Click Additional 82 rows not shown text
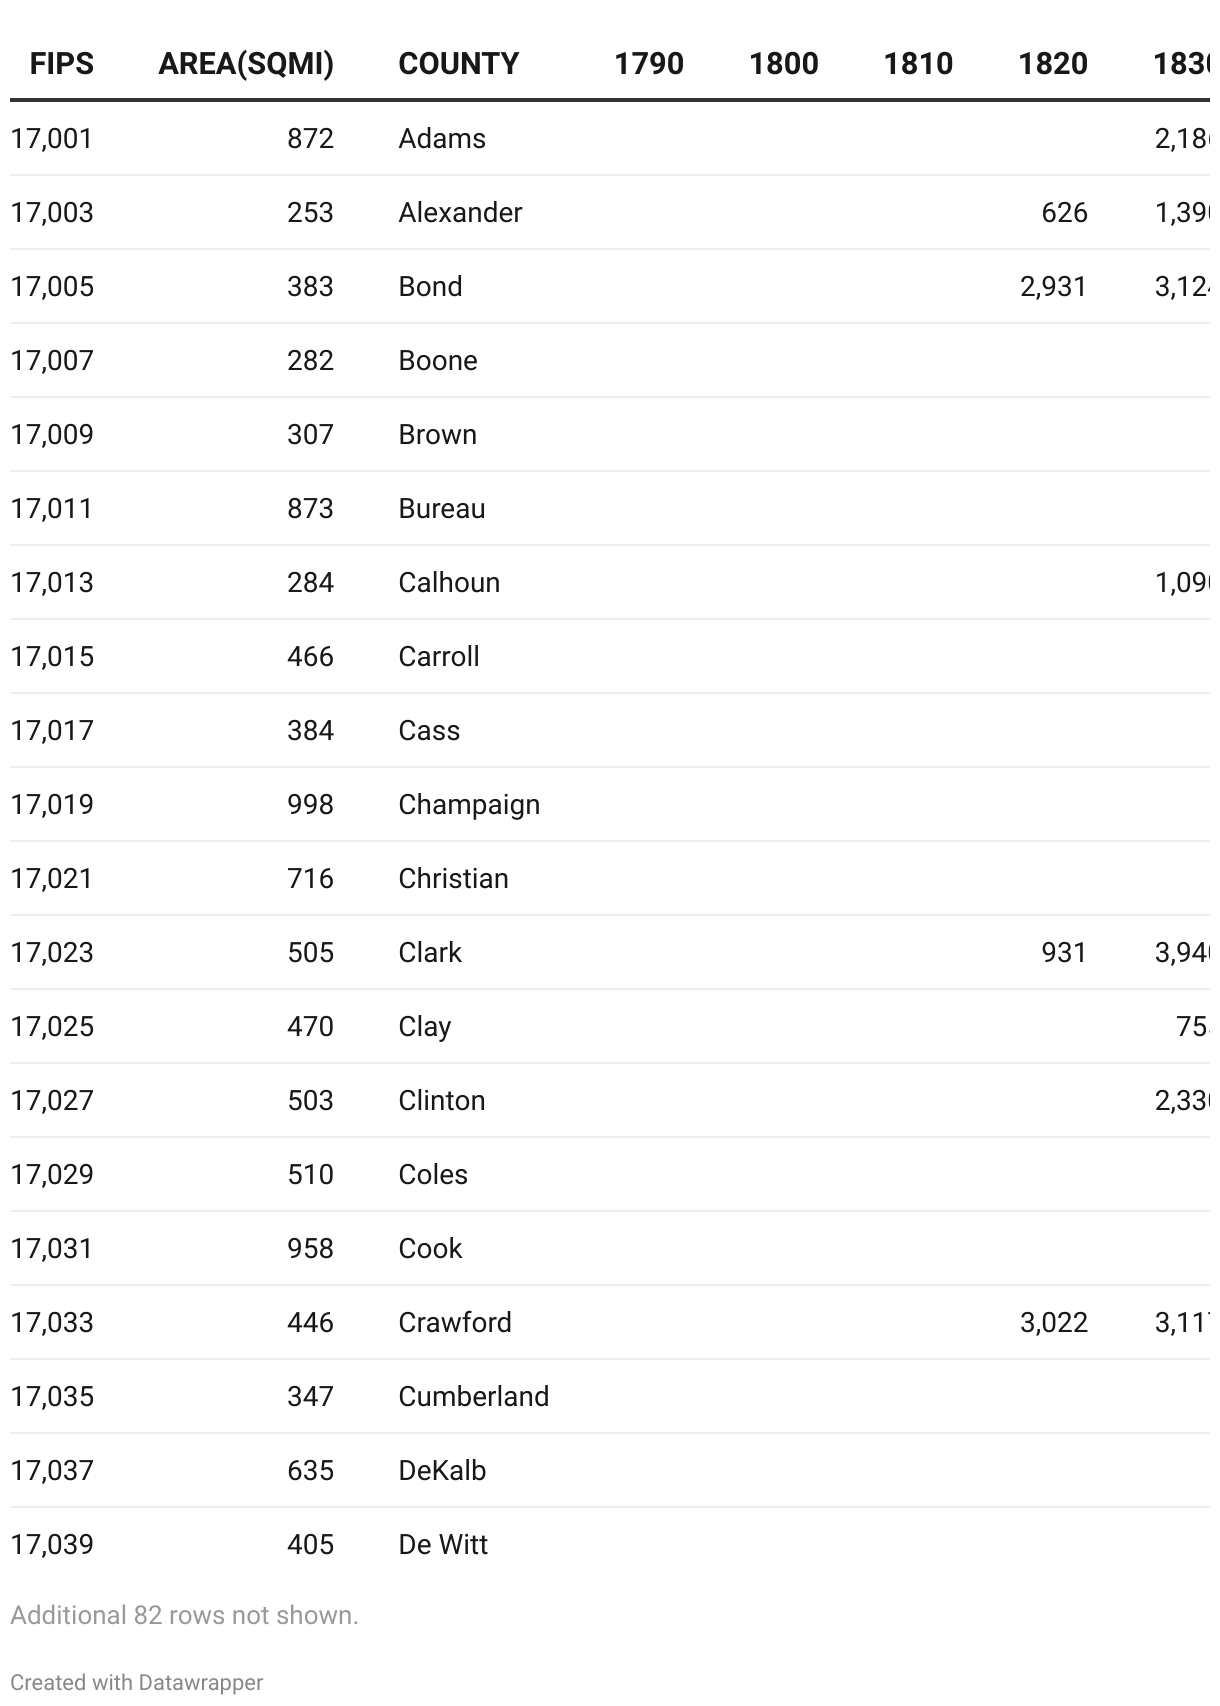This screenshot has width=1220, height=1706. 184,1615
